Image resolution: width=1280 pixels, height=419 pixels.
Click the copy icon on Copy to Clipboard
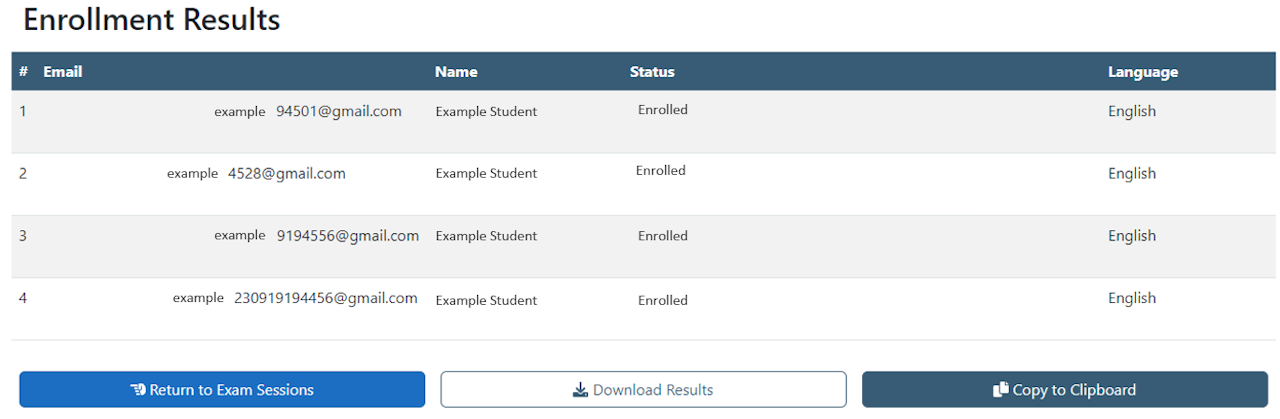click(1001, 390)
